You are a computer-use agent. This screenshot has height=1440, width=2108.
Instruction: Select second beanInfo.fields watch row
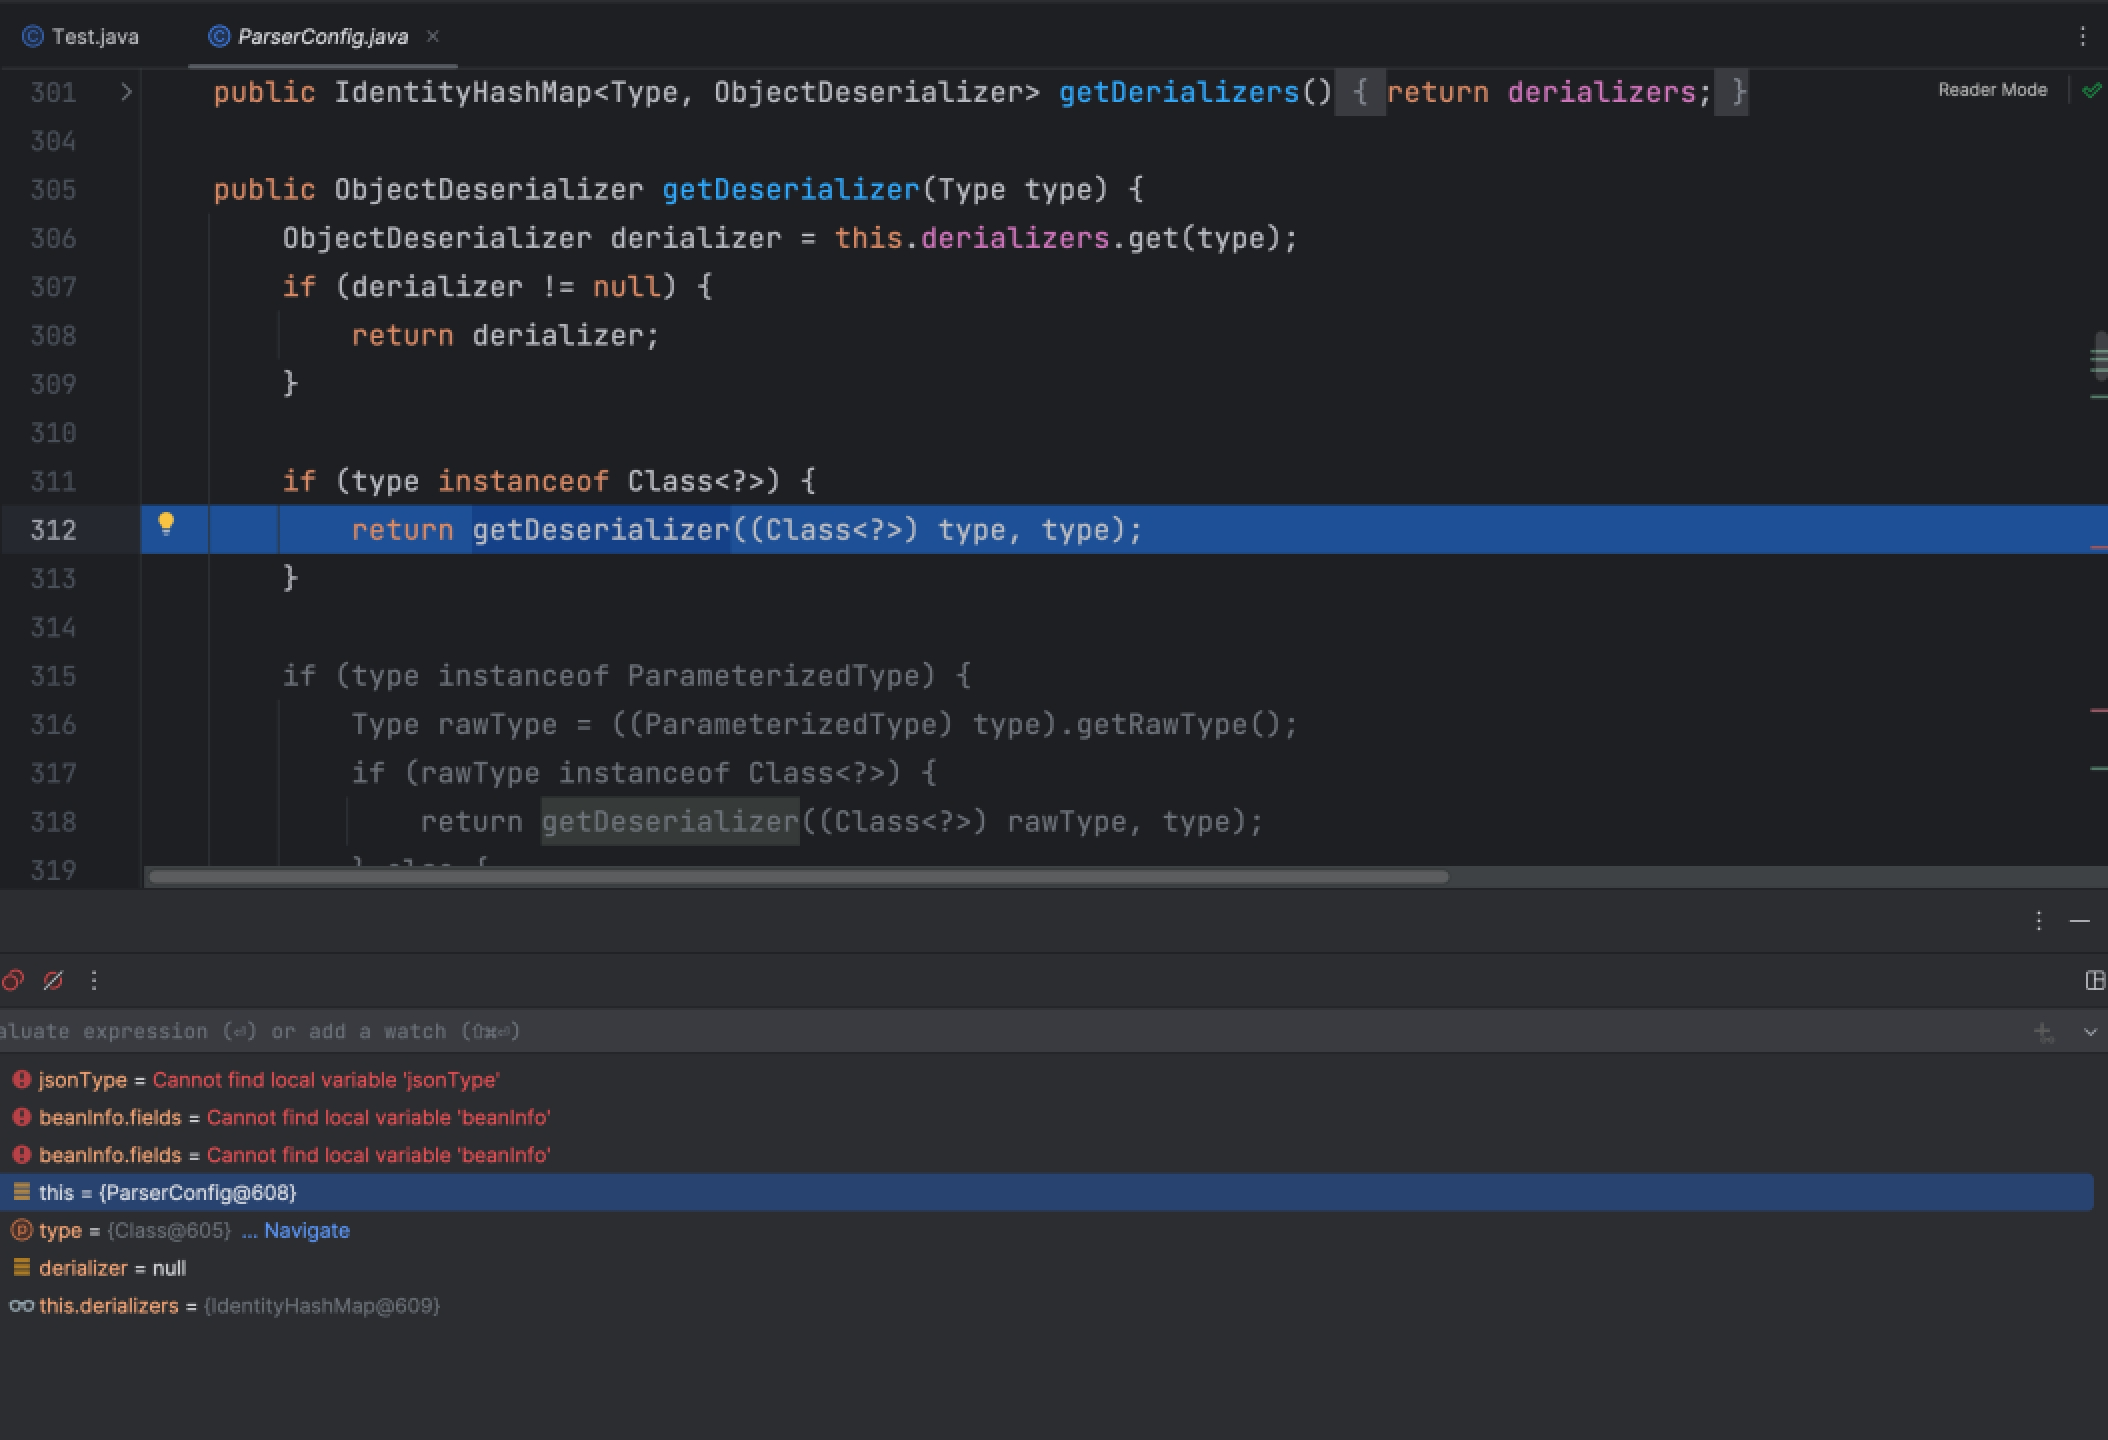click(x=1047, y=1155)
